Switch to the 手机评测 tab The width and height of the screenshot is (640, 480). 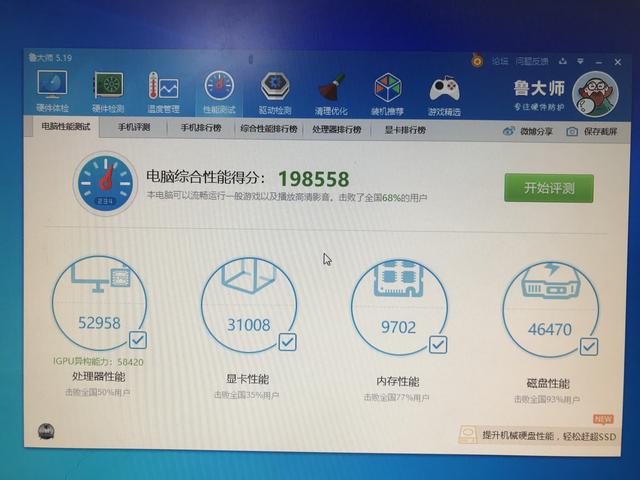[x=134, y=127]
